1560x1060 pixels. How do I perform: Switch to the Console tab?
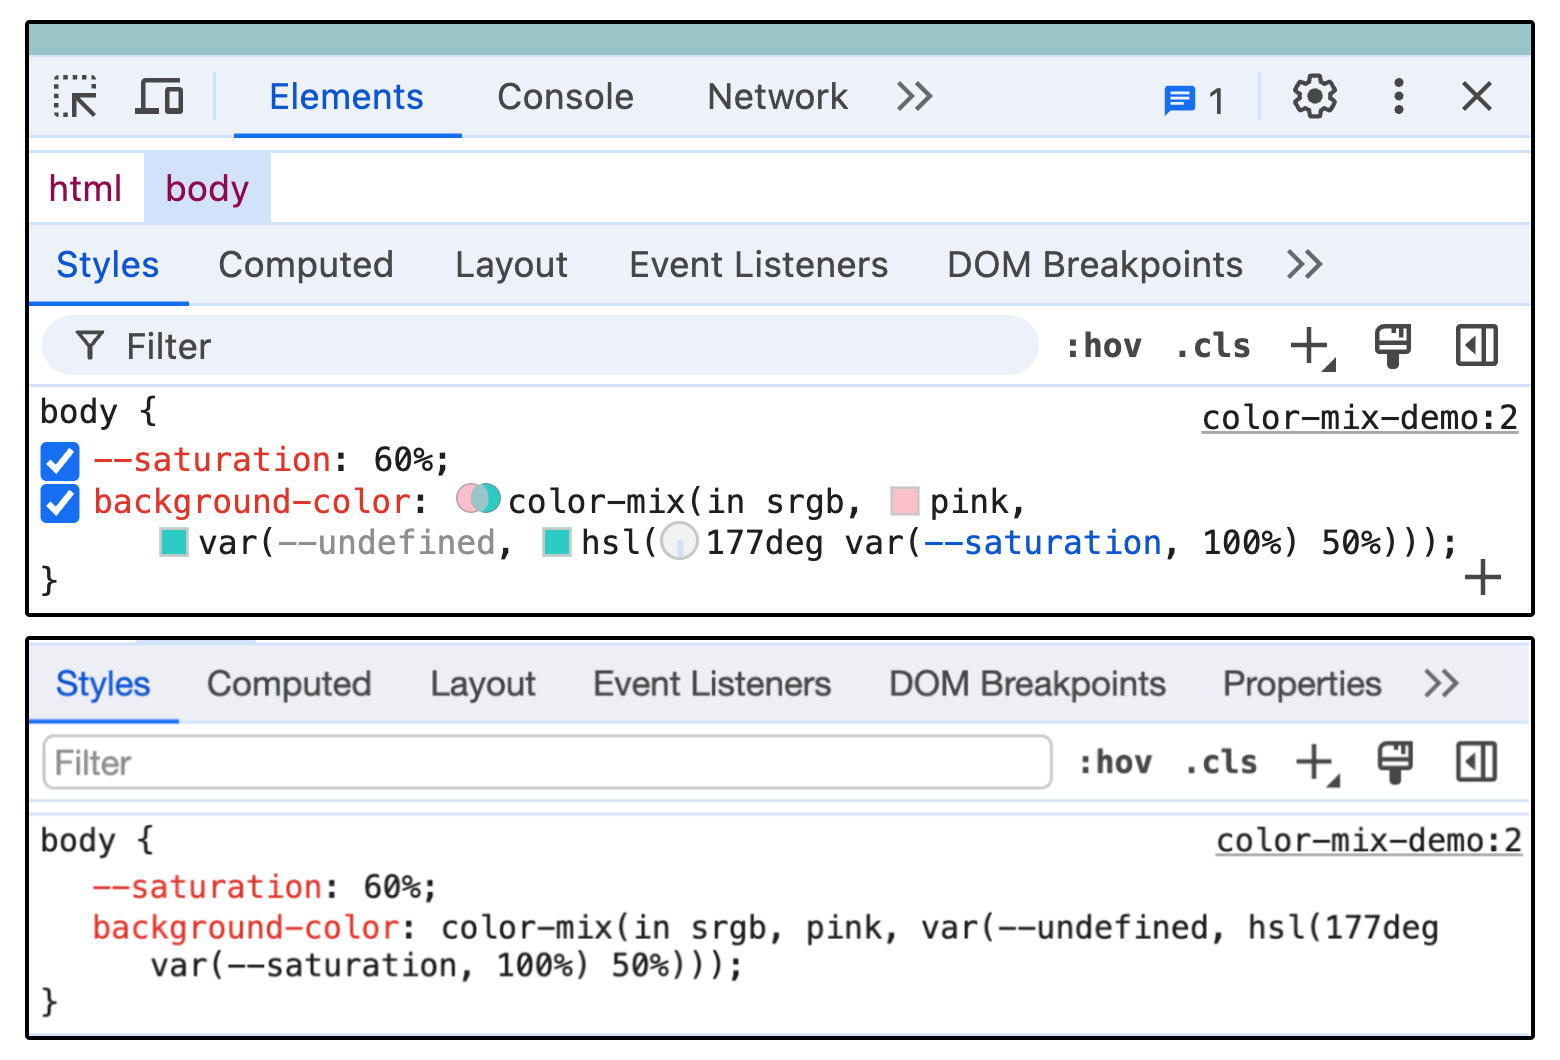tap(565, 97)
